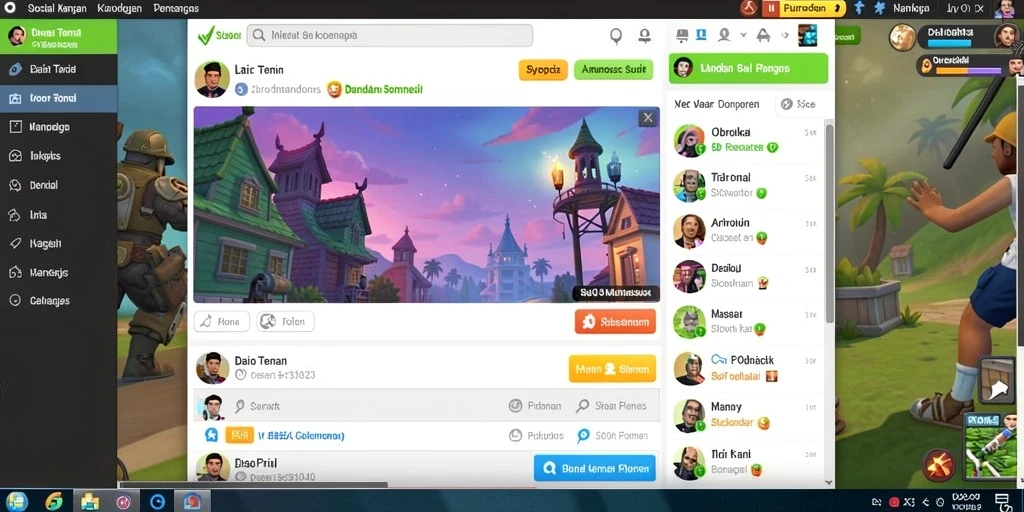Toggle the green Siaer checkmark
Viewport: 1024px width, 512px height.
click(206, 35)
